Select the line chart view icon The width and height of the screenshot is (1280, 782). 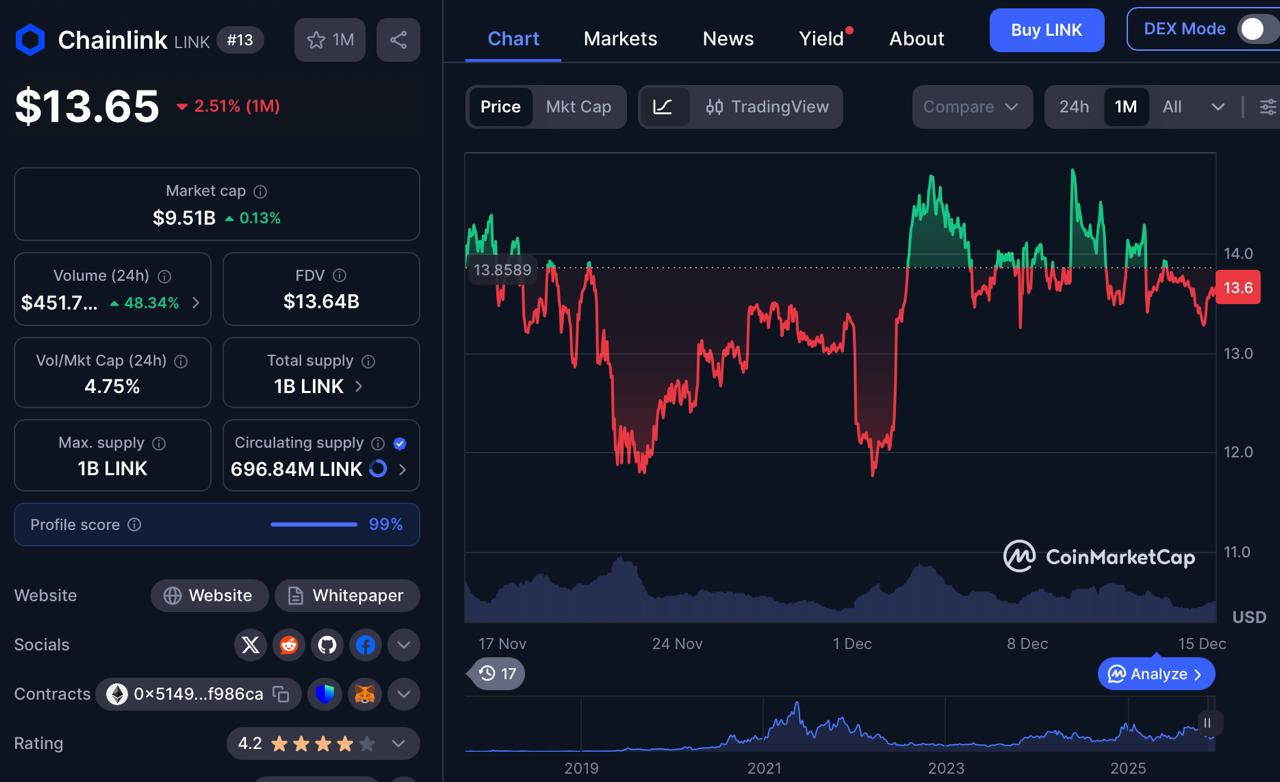[664, 107]
